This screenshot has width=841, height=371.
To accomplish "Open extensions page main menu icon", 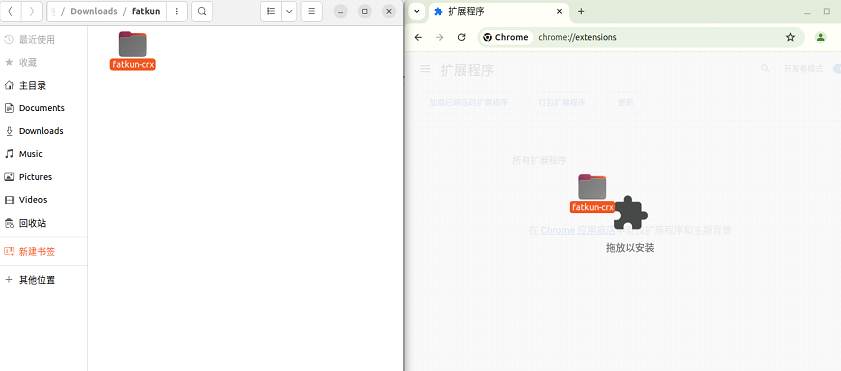I will point(425,69).
